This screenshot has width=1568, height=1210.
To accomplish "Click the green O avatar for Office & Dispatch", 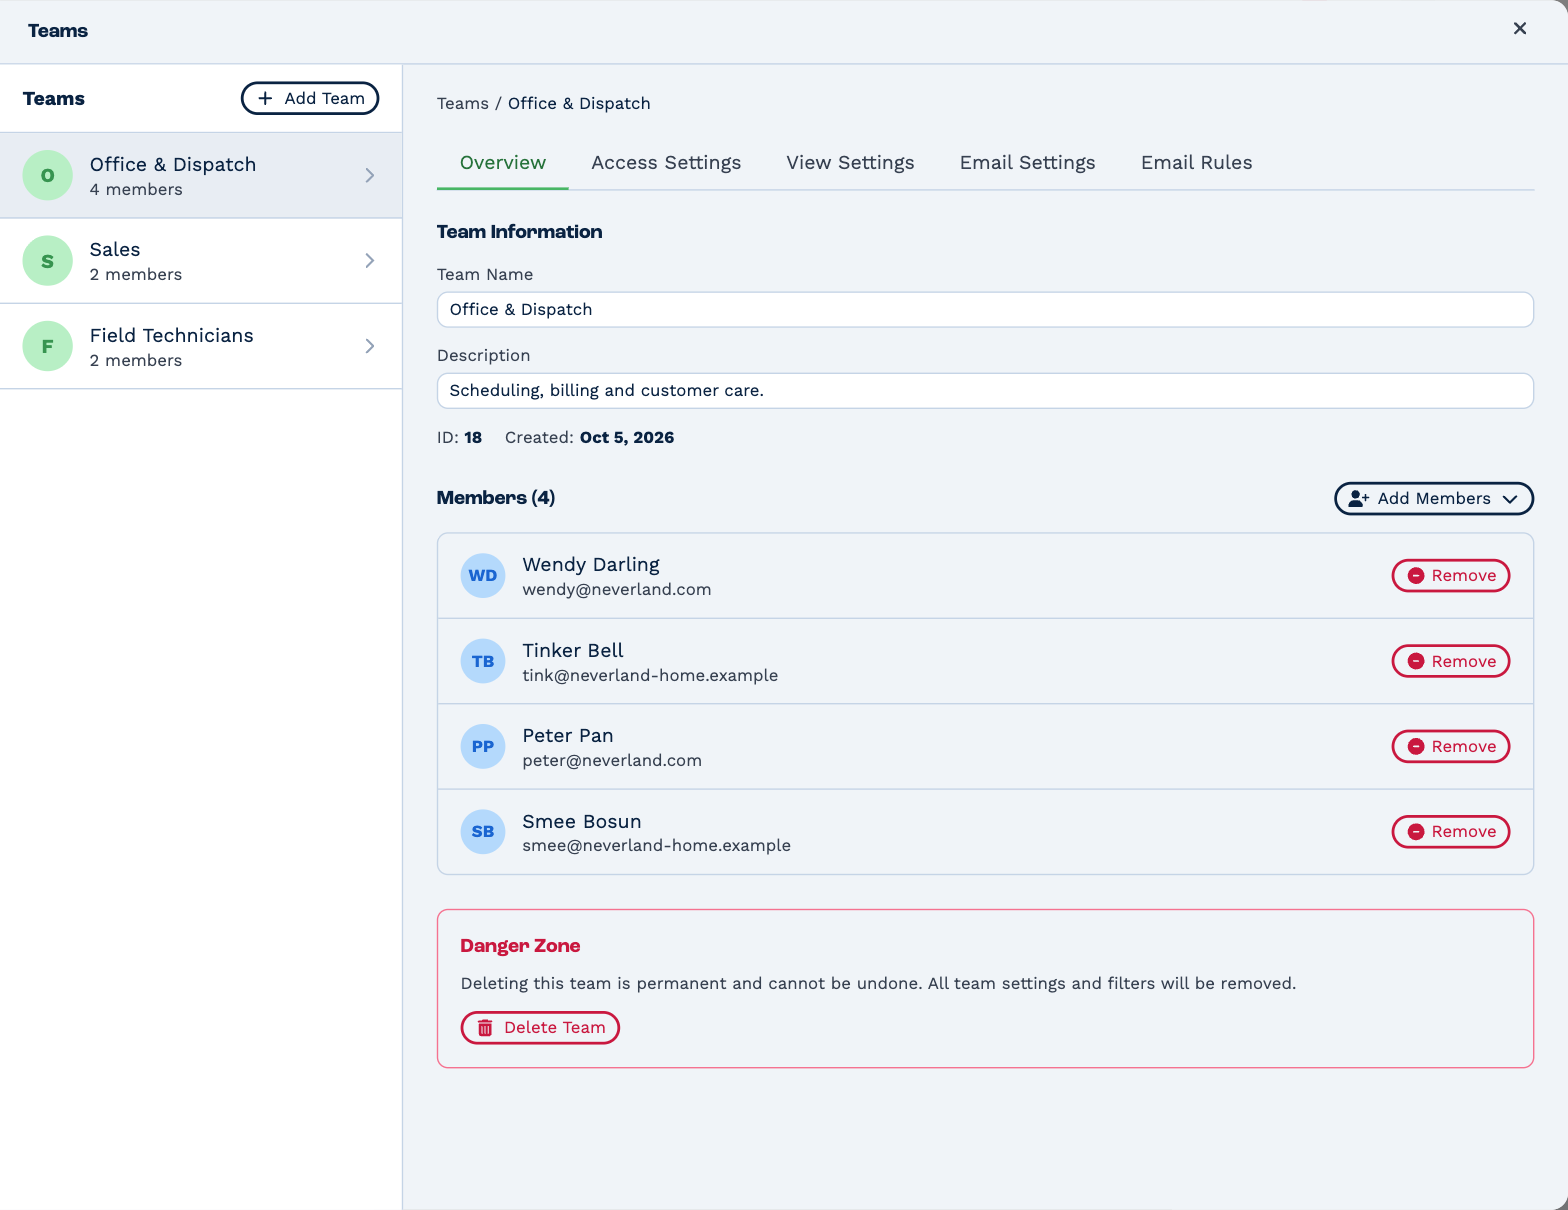I will pyautogui.click(x=48, y=176).
